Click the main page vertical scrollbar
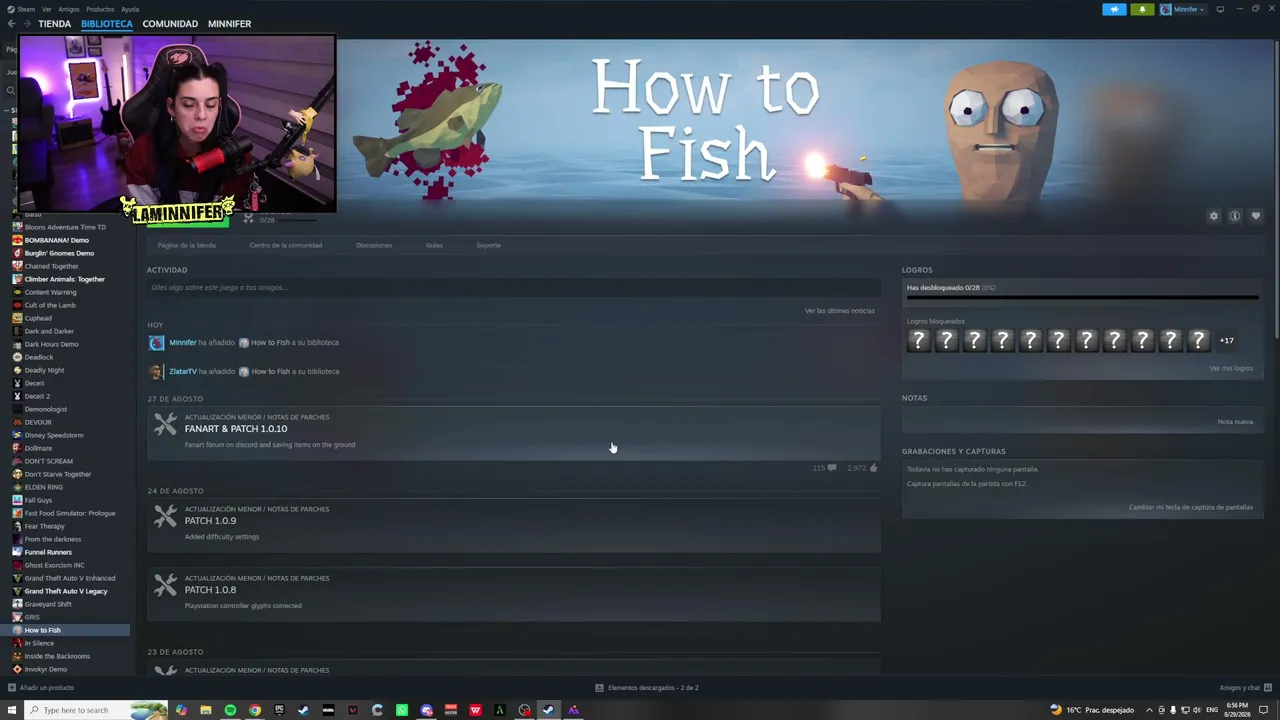Image resolution: width=1280 pixels, height=720 pixels. click(x=1275, y=190)
